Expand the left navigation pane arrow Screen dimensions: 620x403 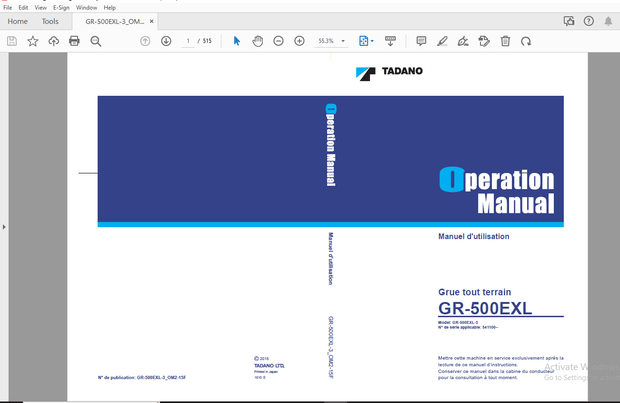coord(4,227)
